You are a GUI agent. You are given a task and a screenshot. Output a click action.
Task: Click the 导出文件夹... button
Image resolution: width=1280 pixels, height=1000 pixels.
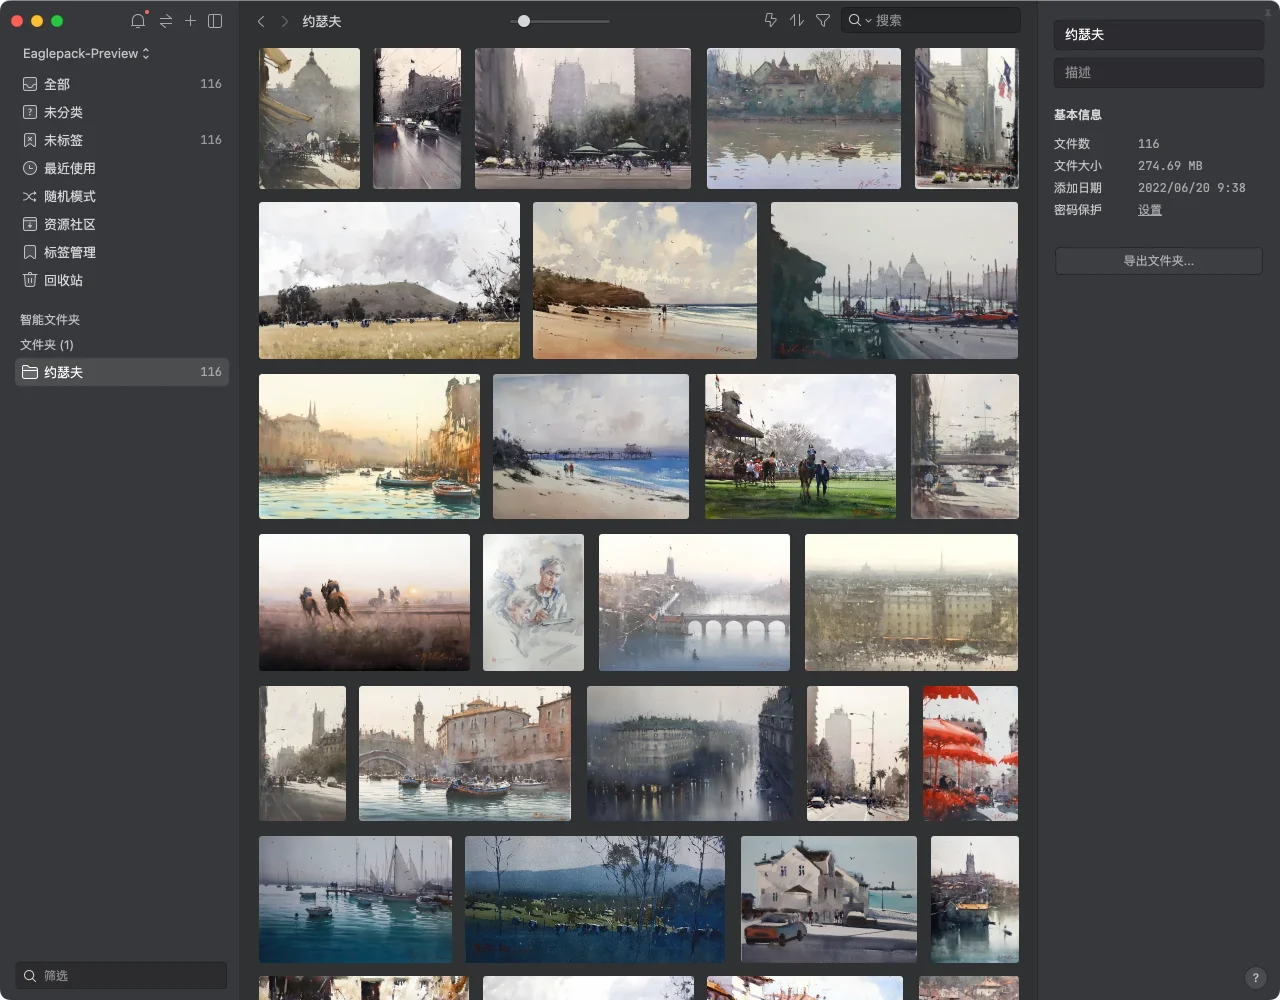pyautogui.click(x=1158, y=261)
